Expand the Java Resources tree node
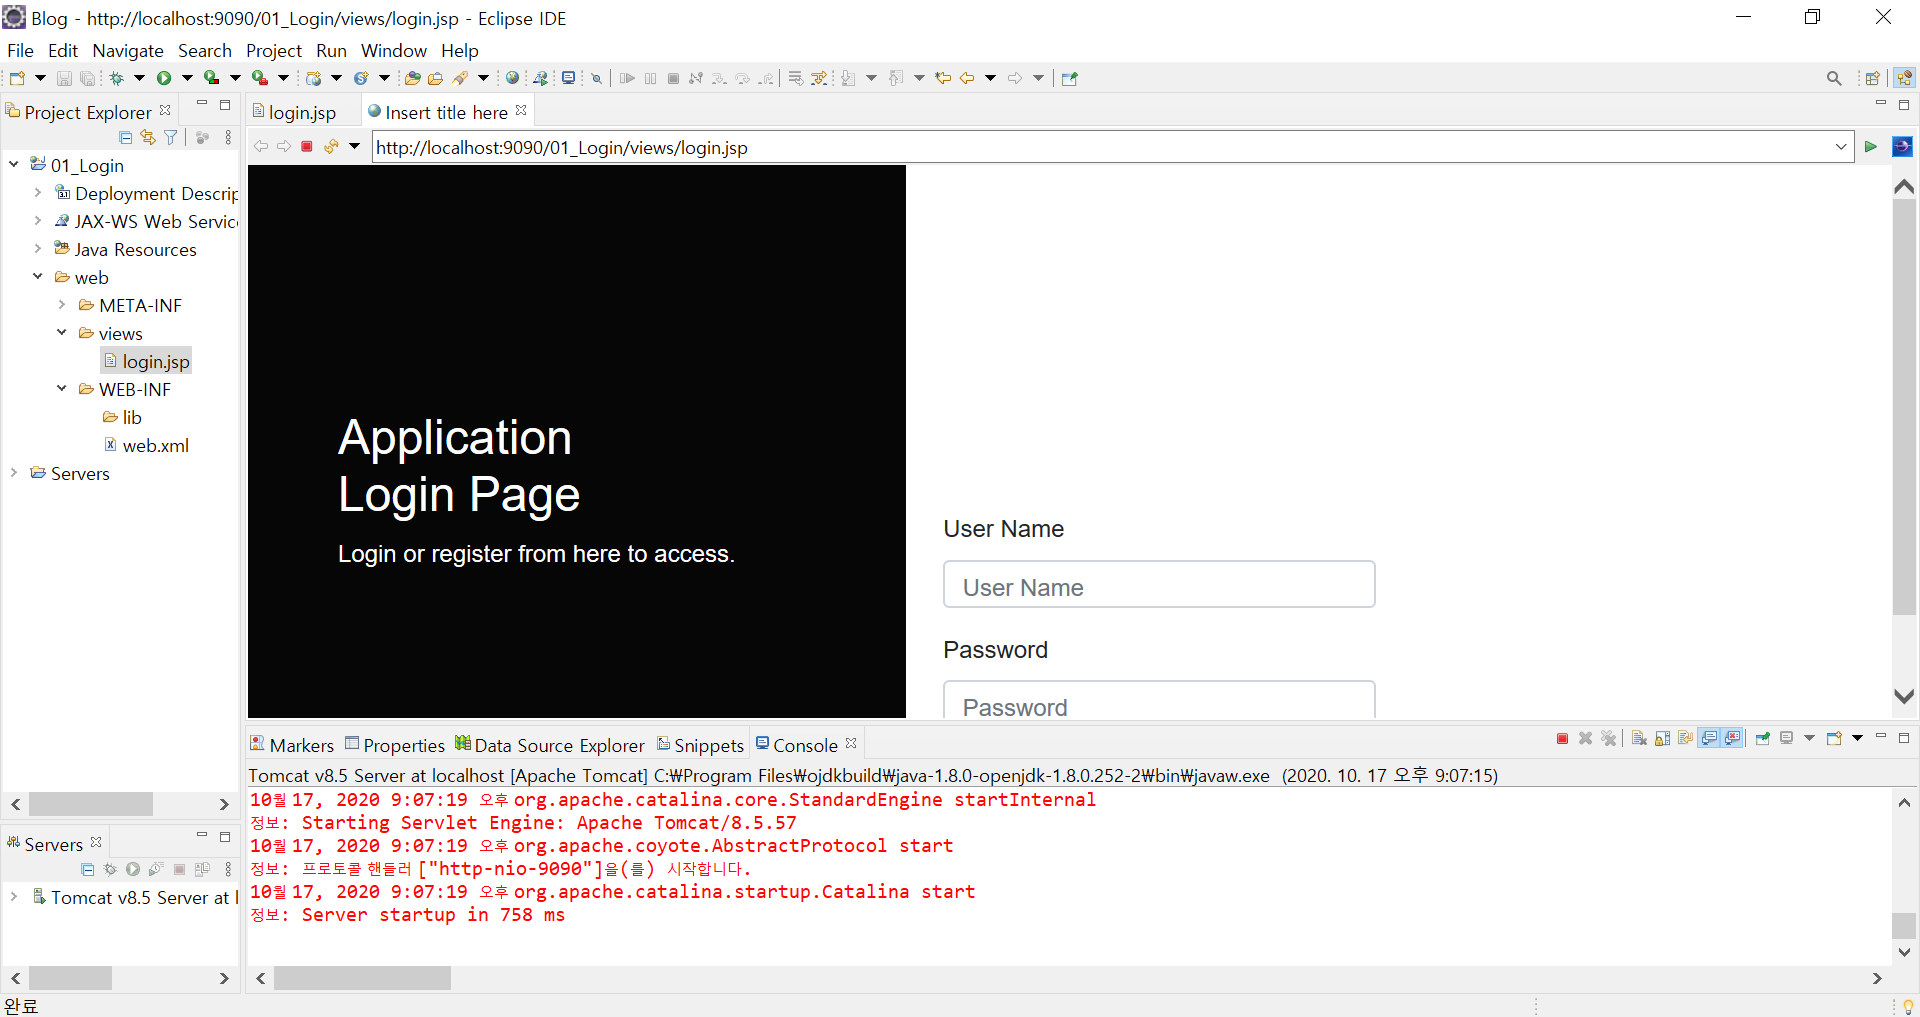This screenshot has width=1920, height=1017. click(x=38, y=249)
